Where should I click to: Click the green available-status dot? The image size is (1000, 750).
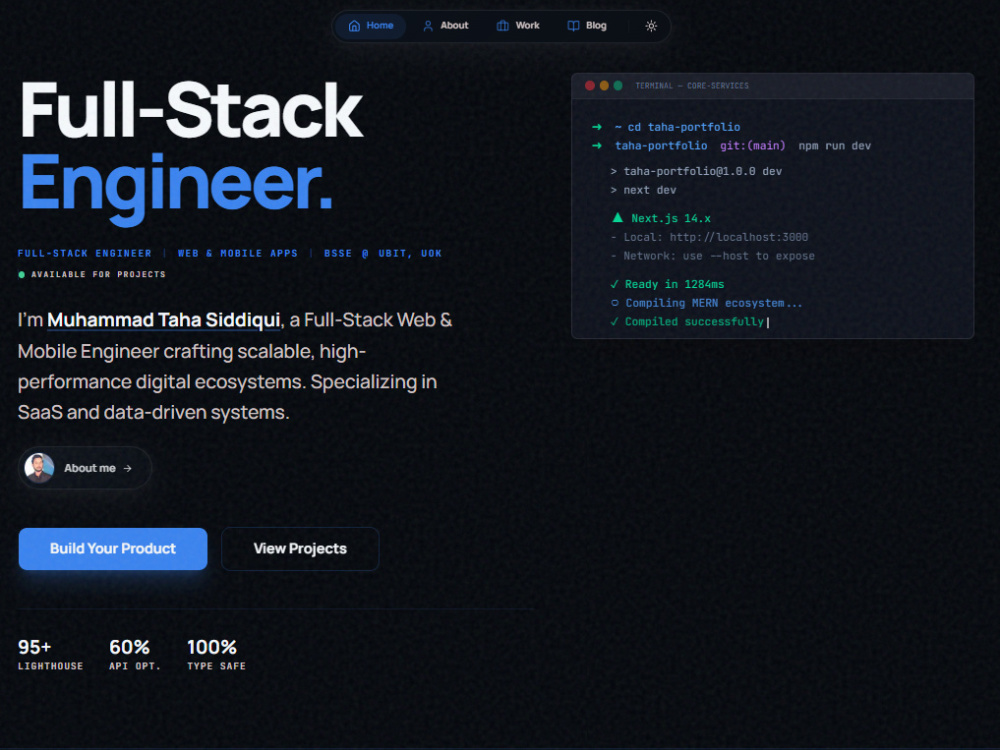pyautogui.click(x=22, y=275)
